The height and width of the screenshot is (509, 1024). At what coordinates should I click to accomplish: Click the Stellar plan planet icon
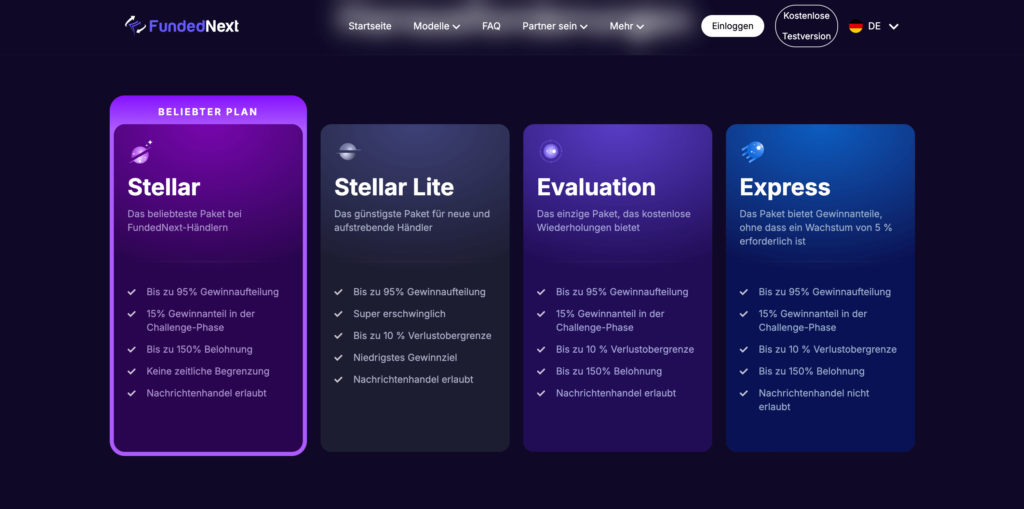[141, 152]
